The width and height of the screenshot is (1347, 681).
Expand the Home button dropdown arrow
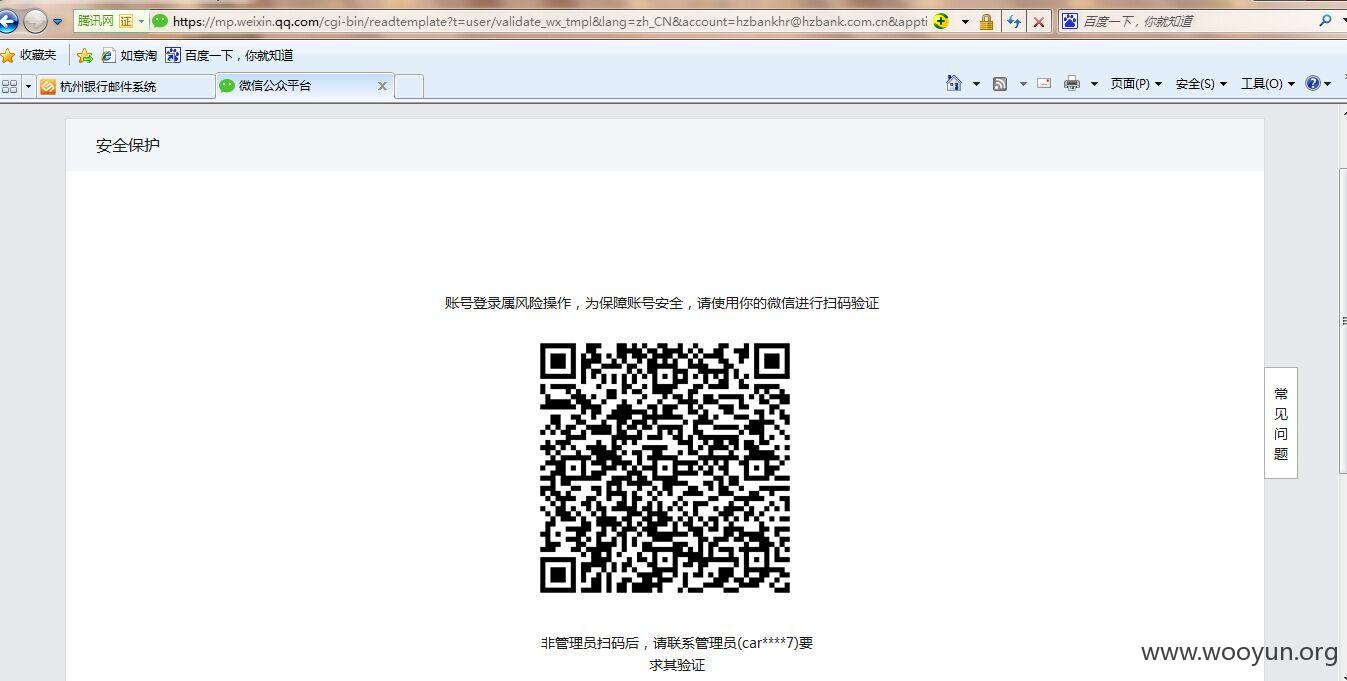[x=976, y=84]
